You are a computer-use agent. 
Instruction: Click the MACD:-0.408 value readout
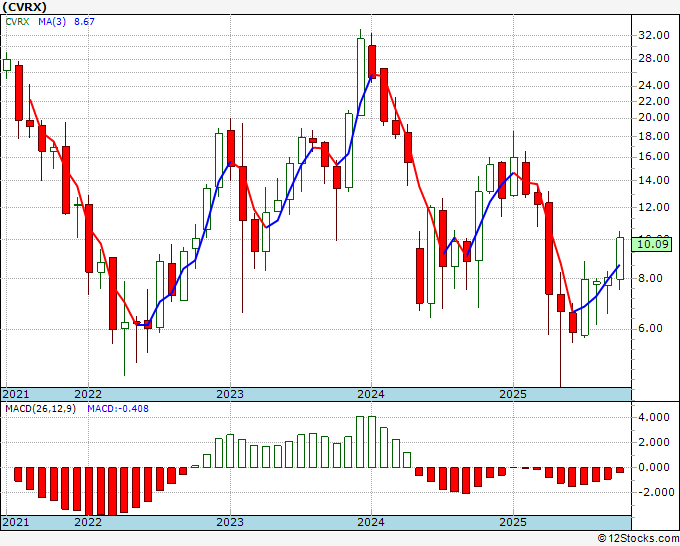coord(118,409)
